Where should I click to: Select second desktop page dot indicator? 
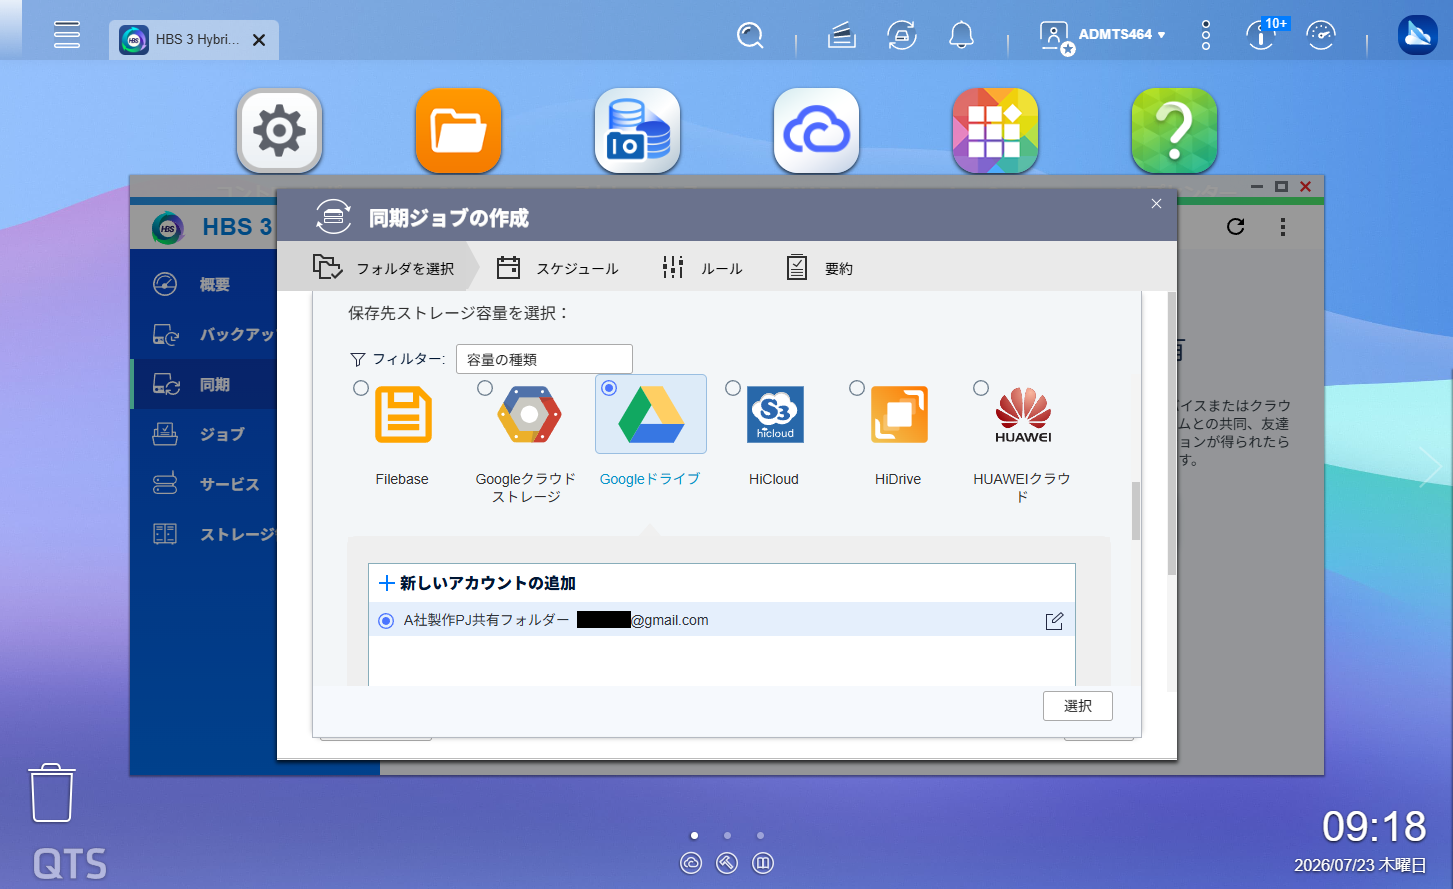[x=727, y=835]
